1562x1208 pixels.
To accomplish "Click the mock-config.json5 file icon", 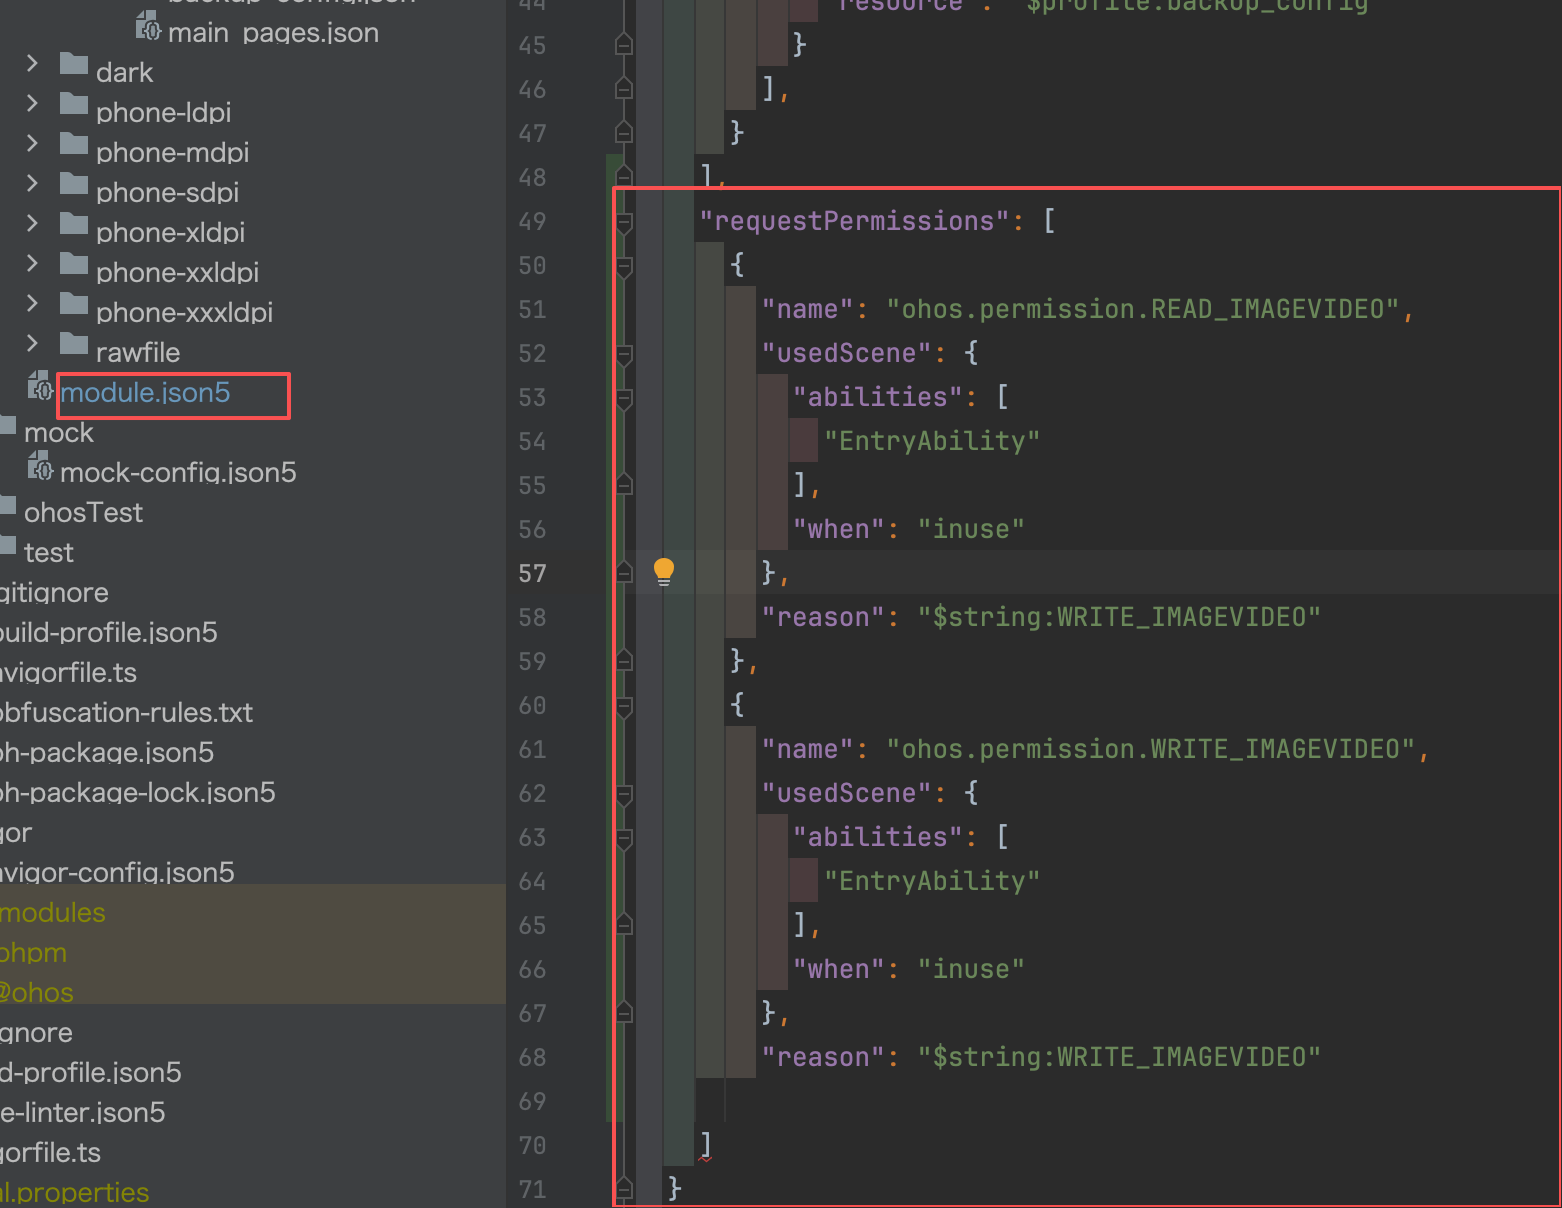I will tap(40, 467).
